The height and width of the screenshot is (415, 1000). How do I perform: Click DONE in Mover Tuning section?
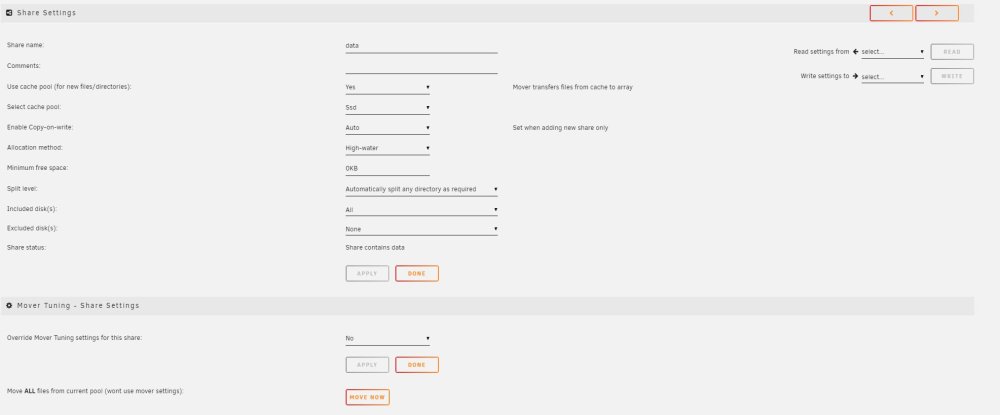click(x=416, y=365)
